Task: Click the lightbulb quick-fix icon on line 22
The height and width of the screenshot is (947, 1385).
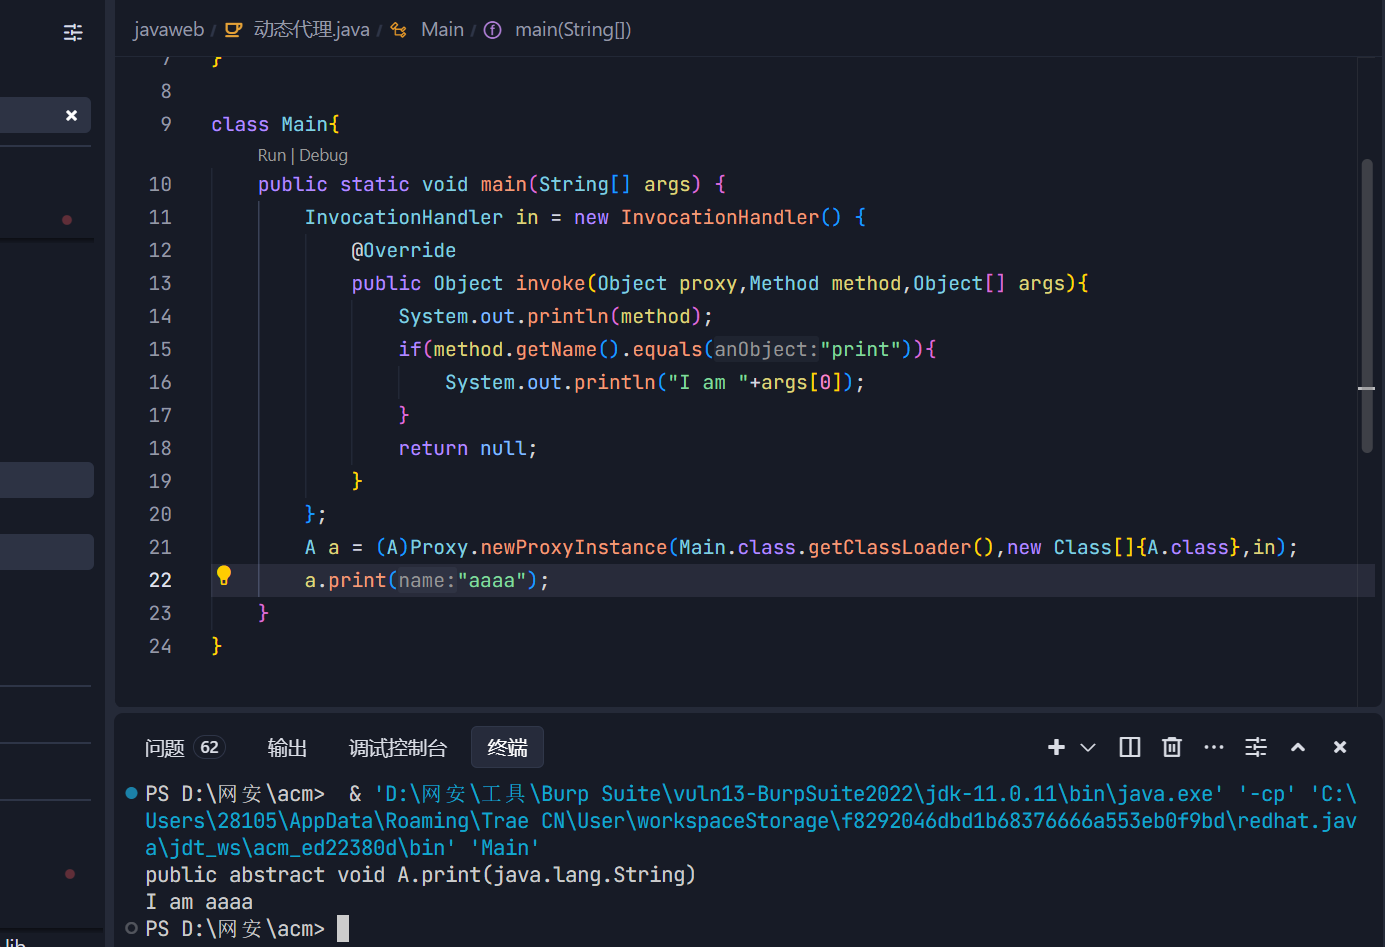Action: (x=224, y=575)
